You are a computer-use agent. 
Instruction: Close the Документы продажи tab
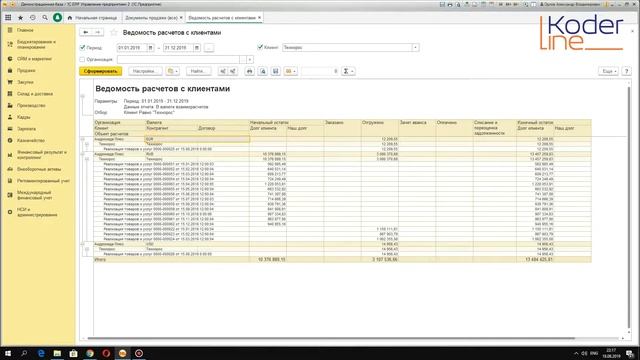[181, 18]
